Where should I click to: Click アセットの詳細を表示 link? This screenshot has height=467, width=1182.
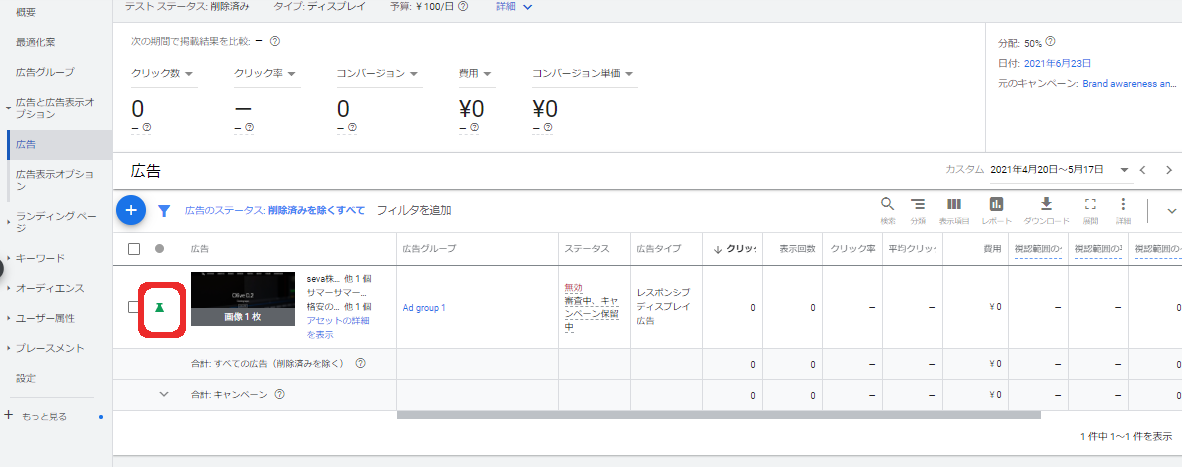click(x=338, y=328)
